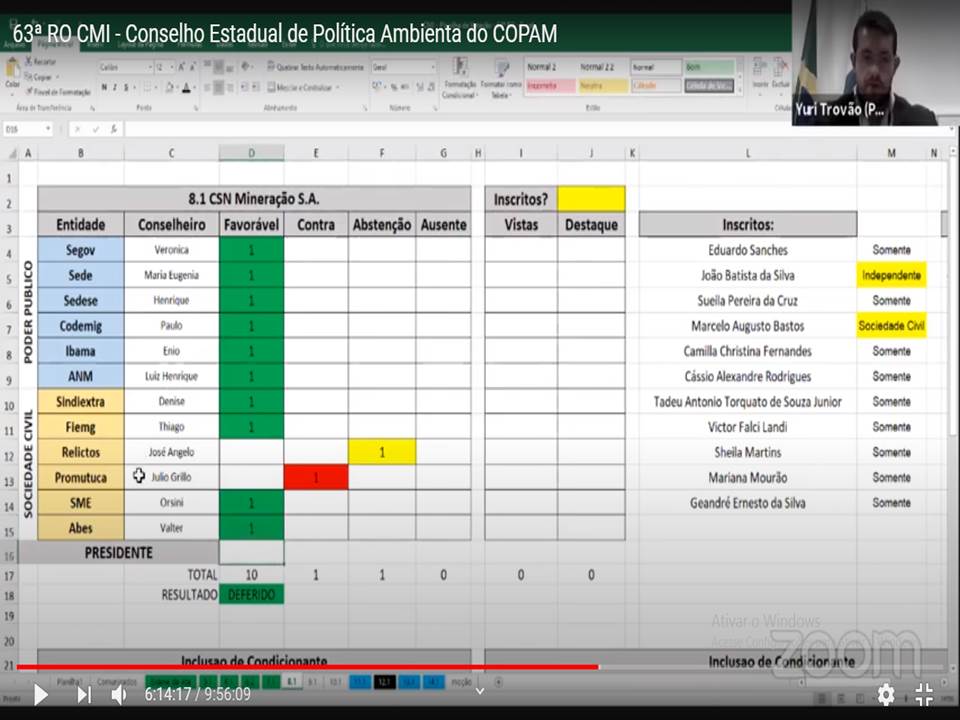This screenshot has width=960, height=720.
Task: Expand the cell name box dropdown
Action: coord(53,129)
